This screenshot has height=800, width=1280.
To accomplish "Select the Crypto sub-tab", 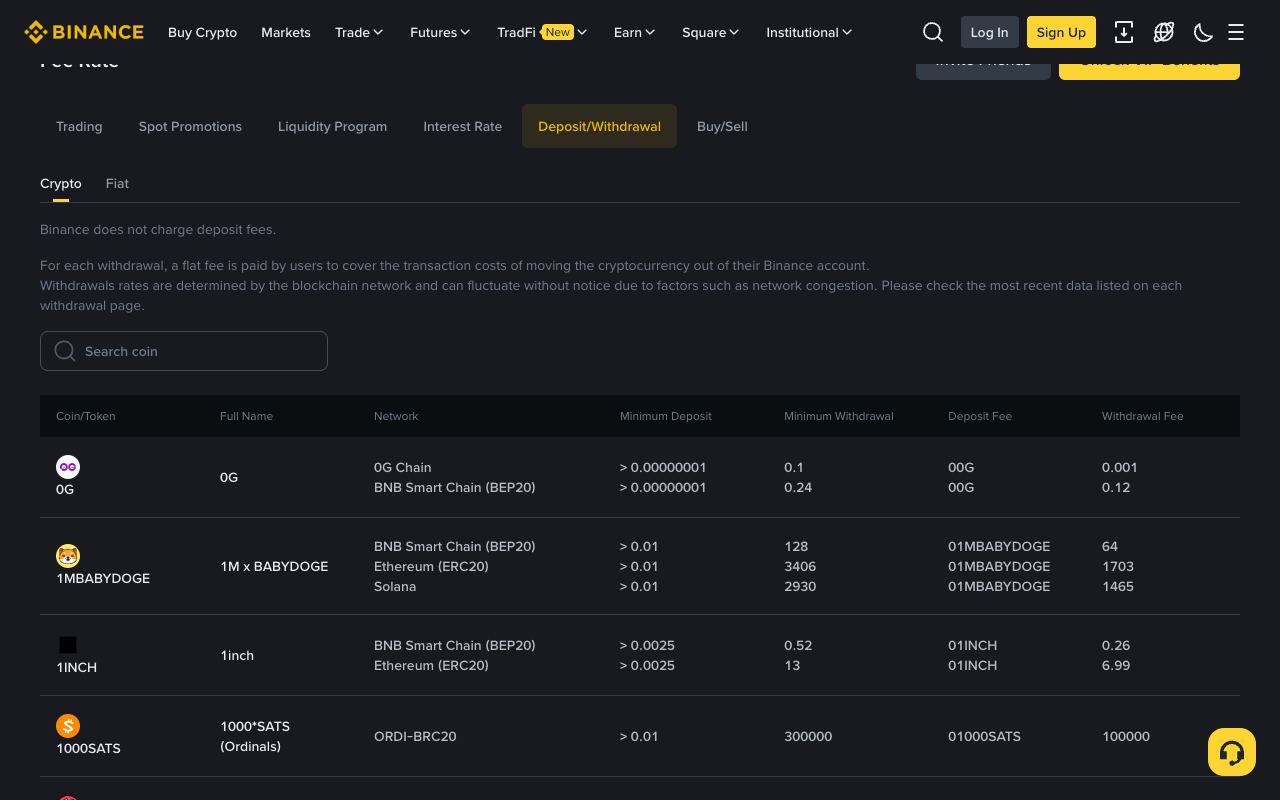I will (x=61, y=184).
